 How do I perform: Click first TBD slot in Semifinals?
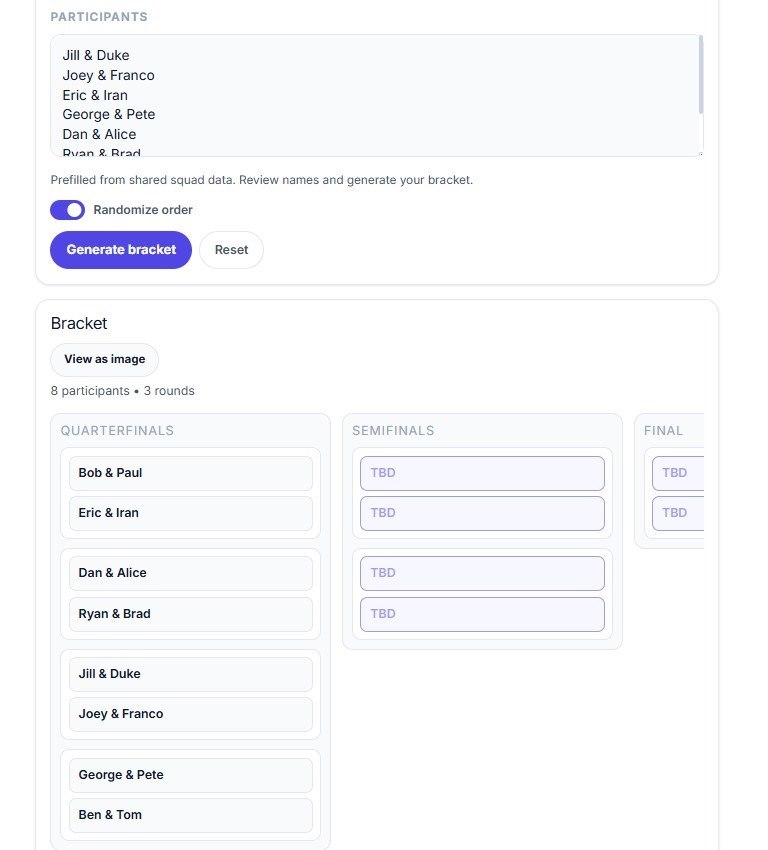tap(482, 473)
